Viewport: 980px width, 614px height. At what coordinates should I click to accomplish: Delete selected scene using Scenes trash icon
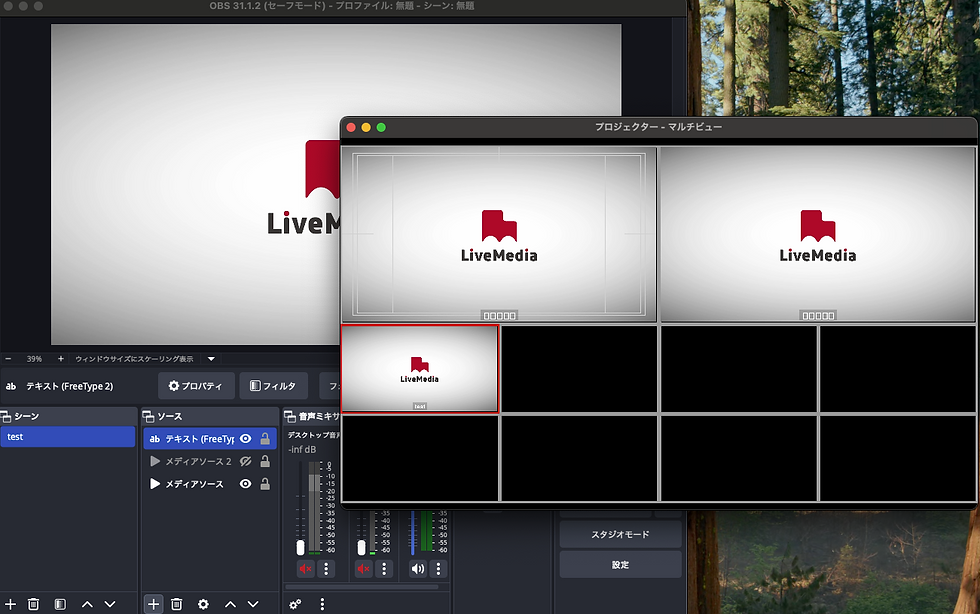pos(34,604)
